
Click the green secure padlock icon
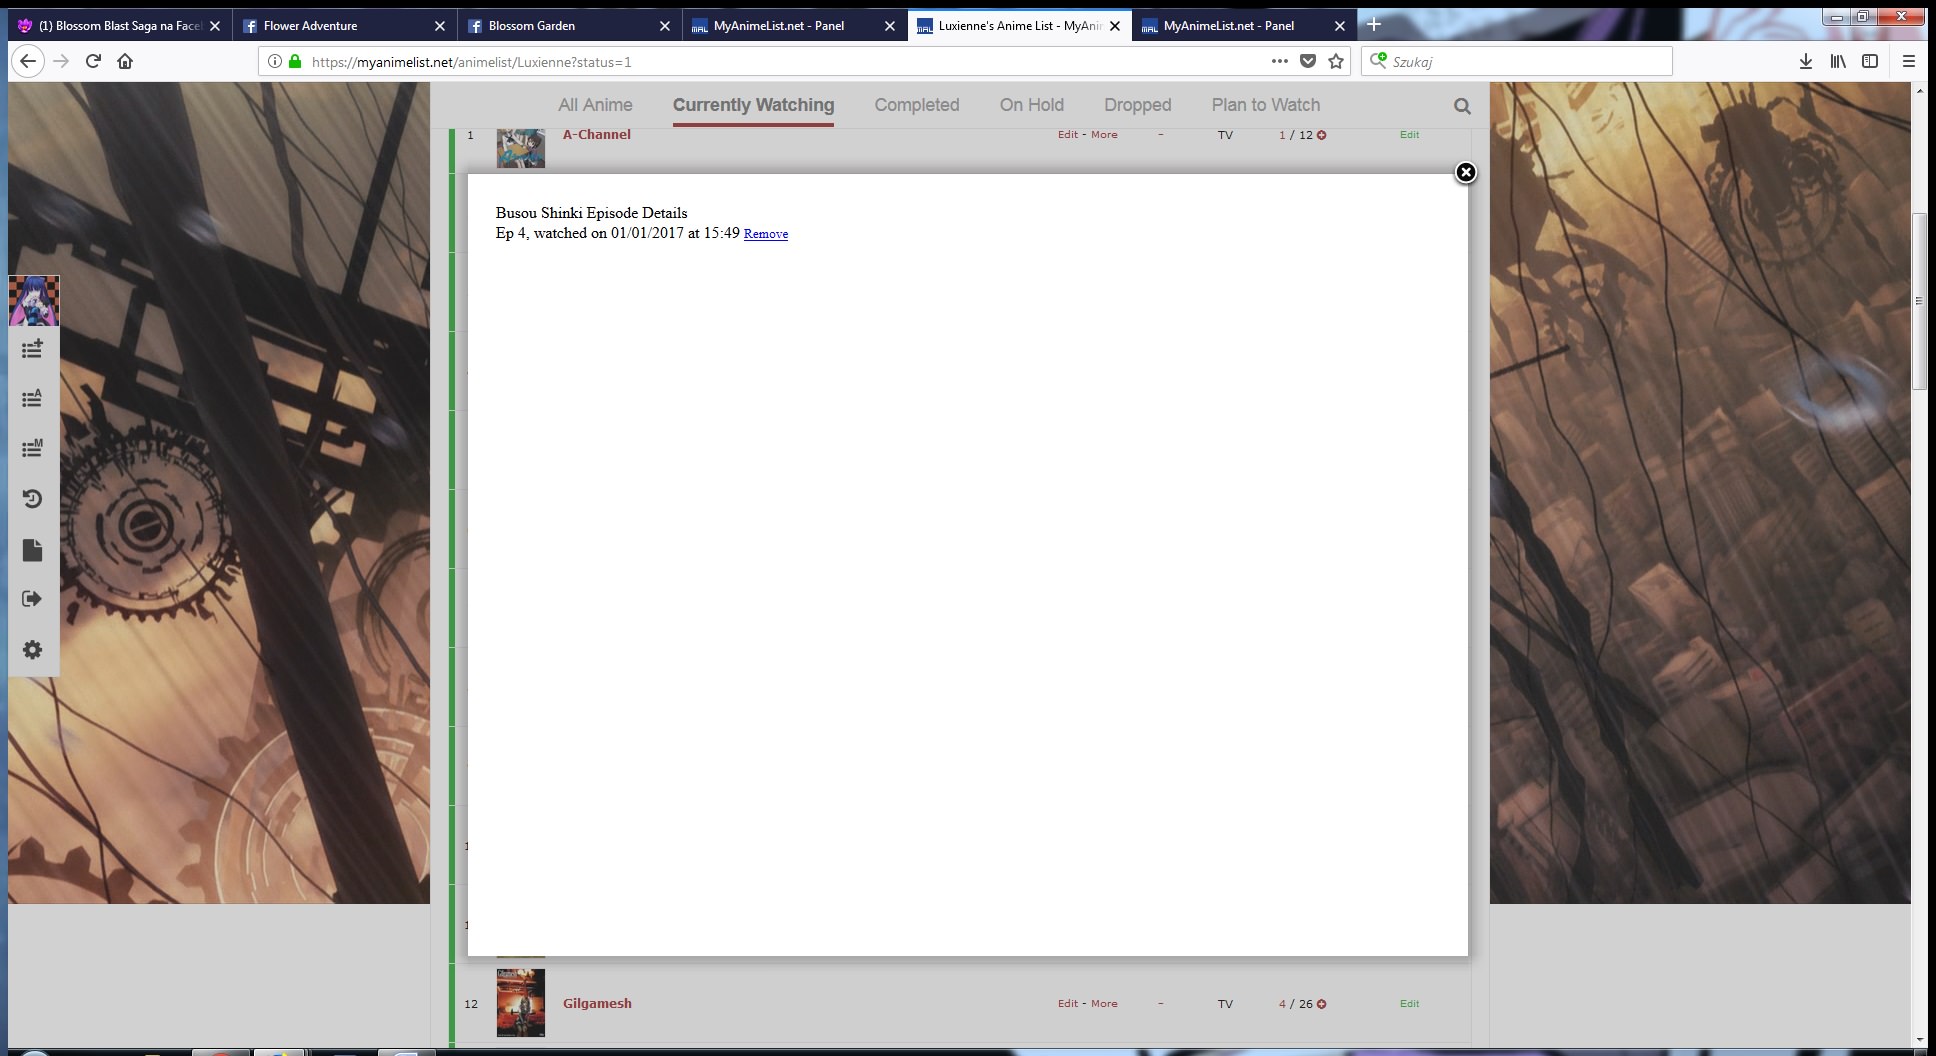(295, 61)
